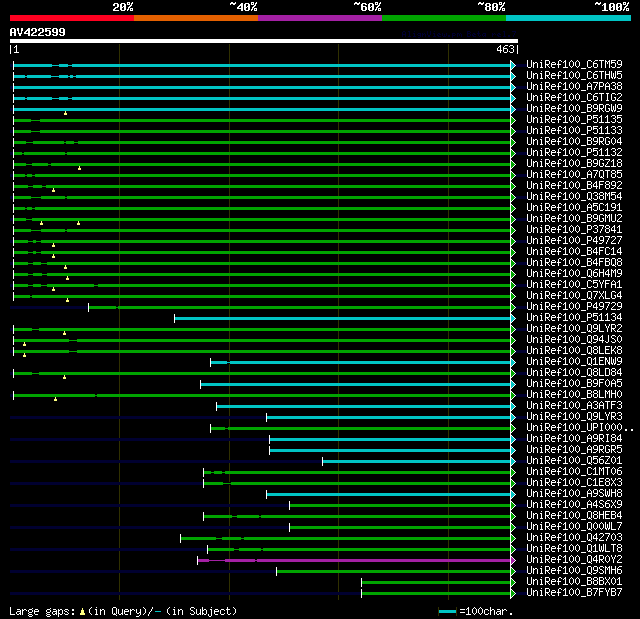This screenshot has height=619, width=640.
Task: Click the cyan alignment bar for P51134
Action: [x=343, y=318]
